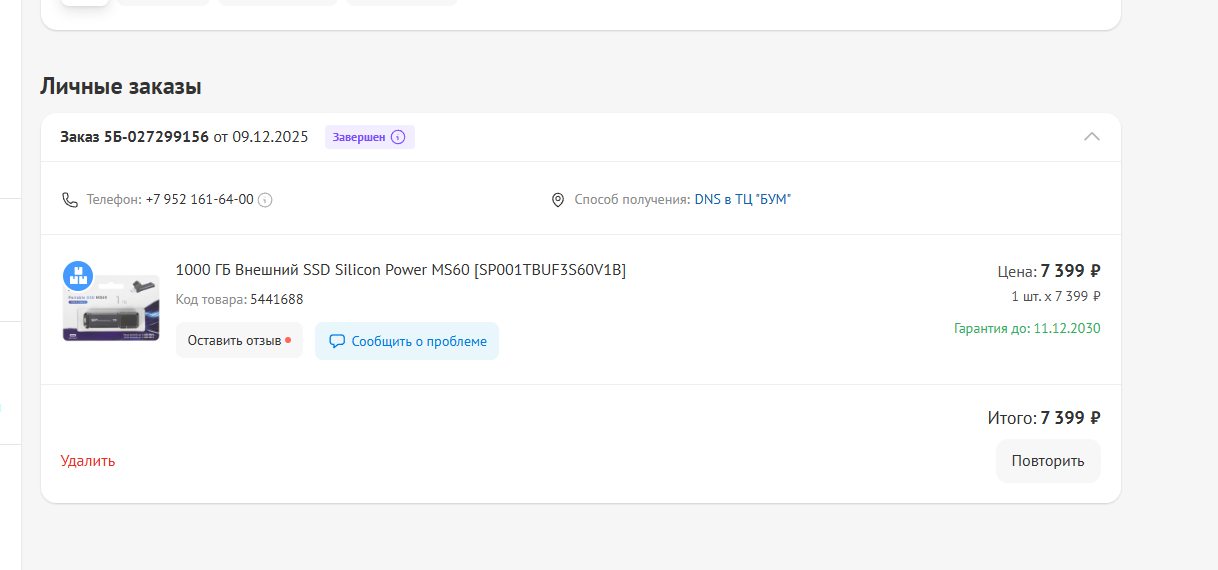Click phone number +7 952 161-64-00
Screen dimensions: 1218x570
coord(199,200)
